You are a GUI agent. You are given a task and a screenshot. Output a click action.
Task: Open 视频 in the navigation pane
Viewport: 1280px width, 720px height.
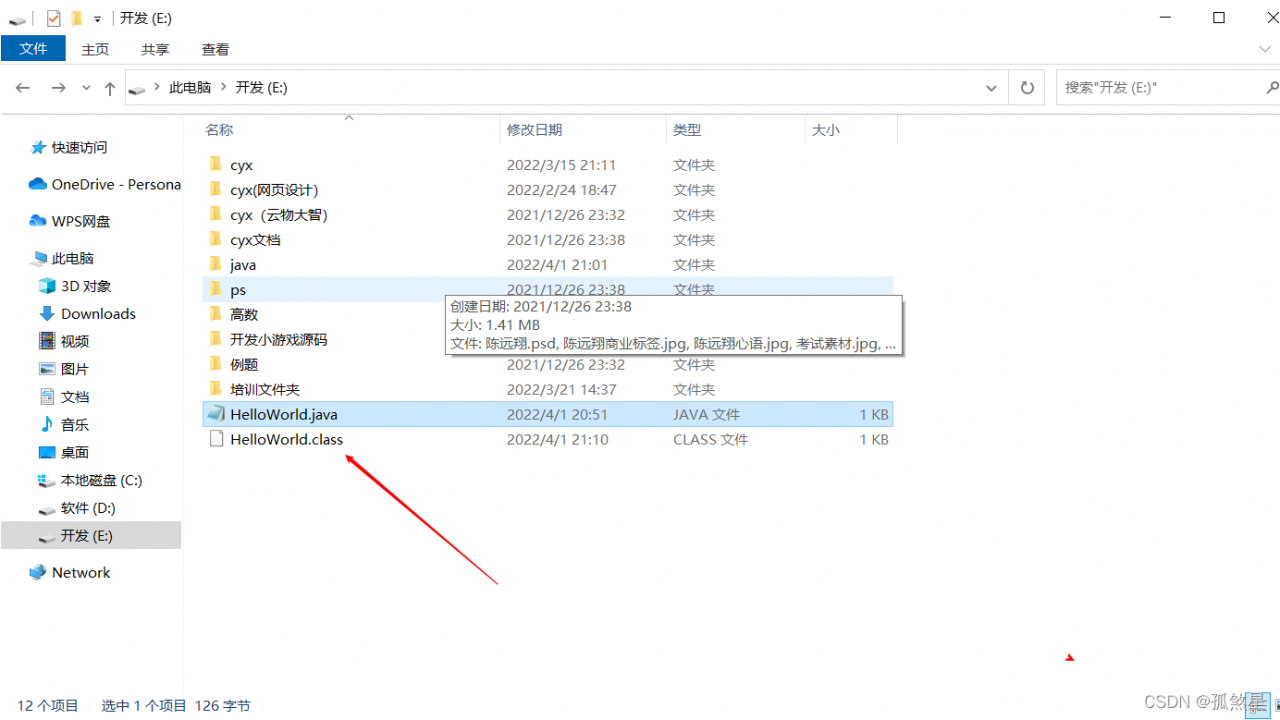point(75,342)
